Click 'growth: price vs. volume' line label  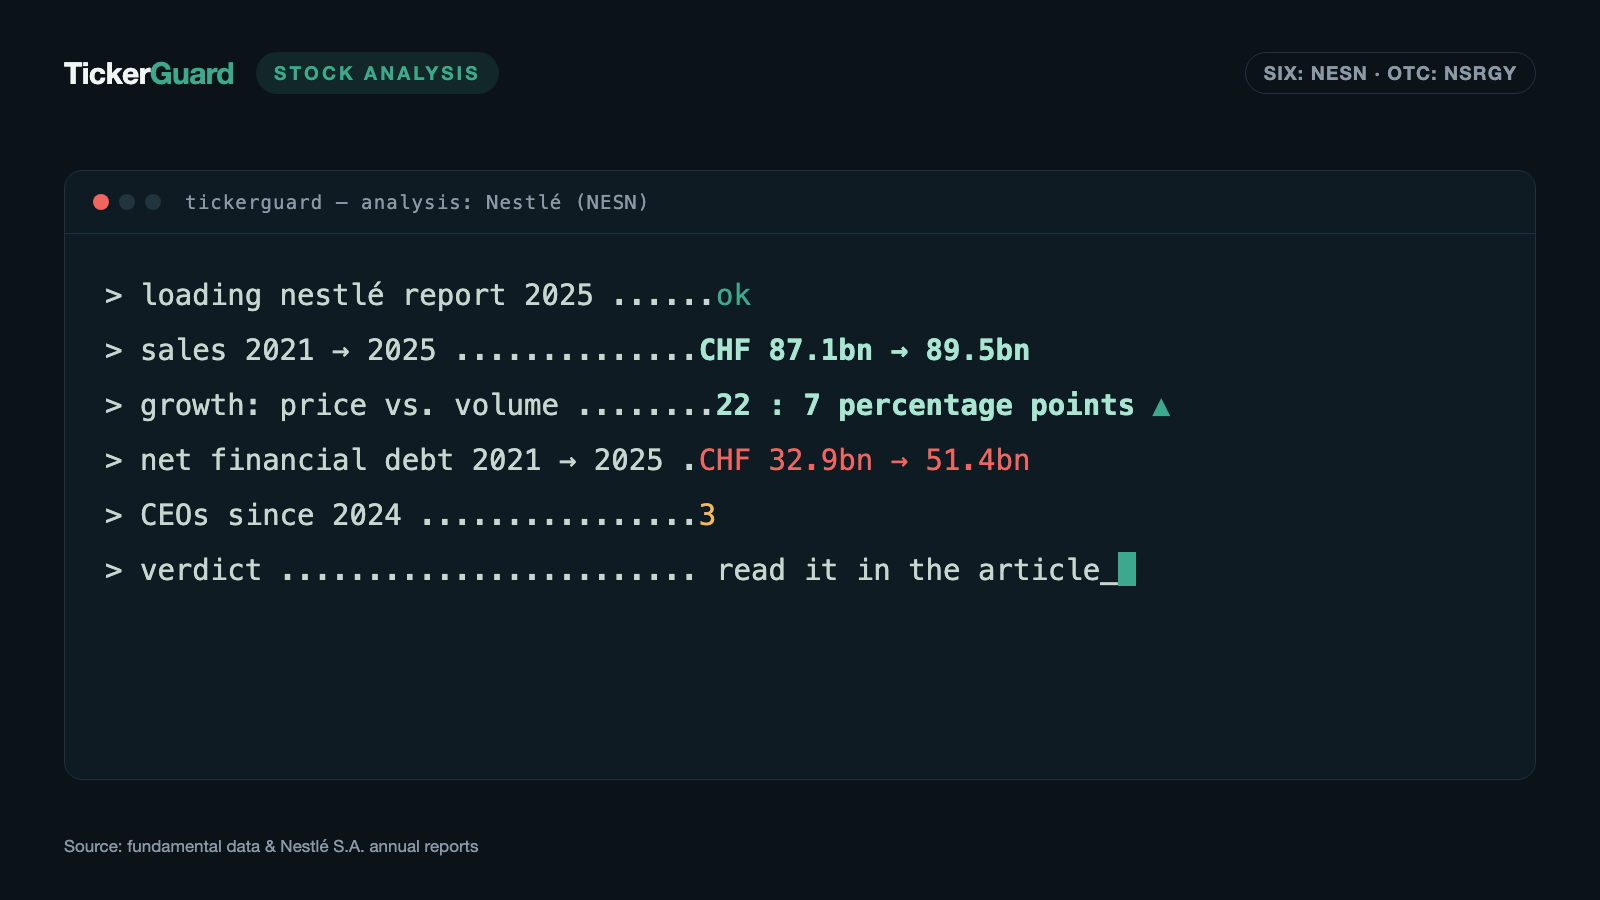pyautogui.click(x=350, y=405)
